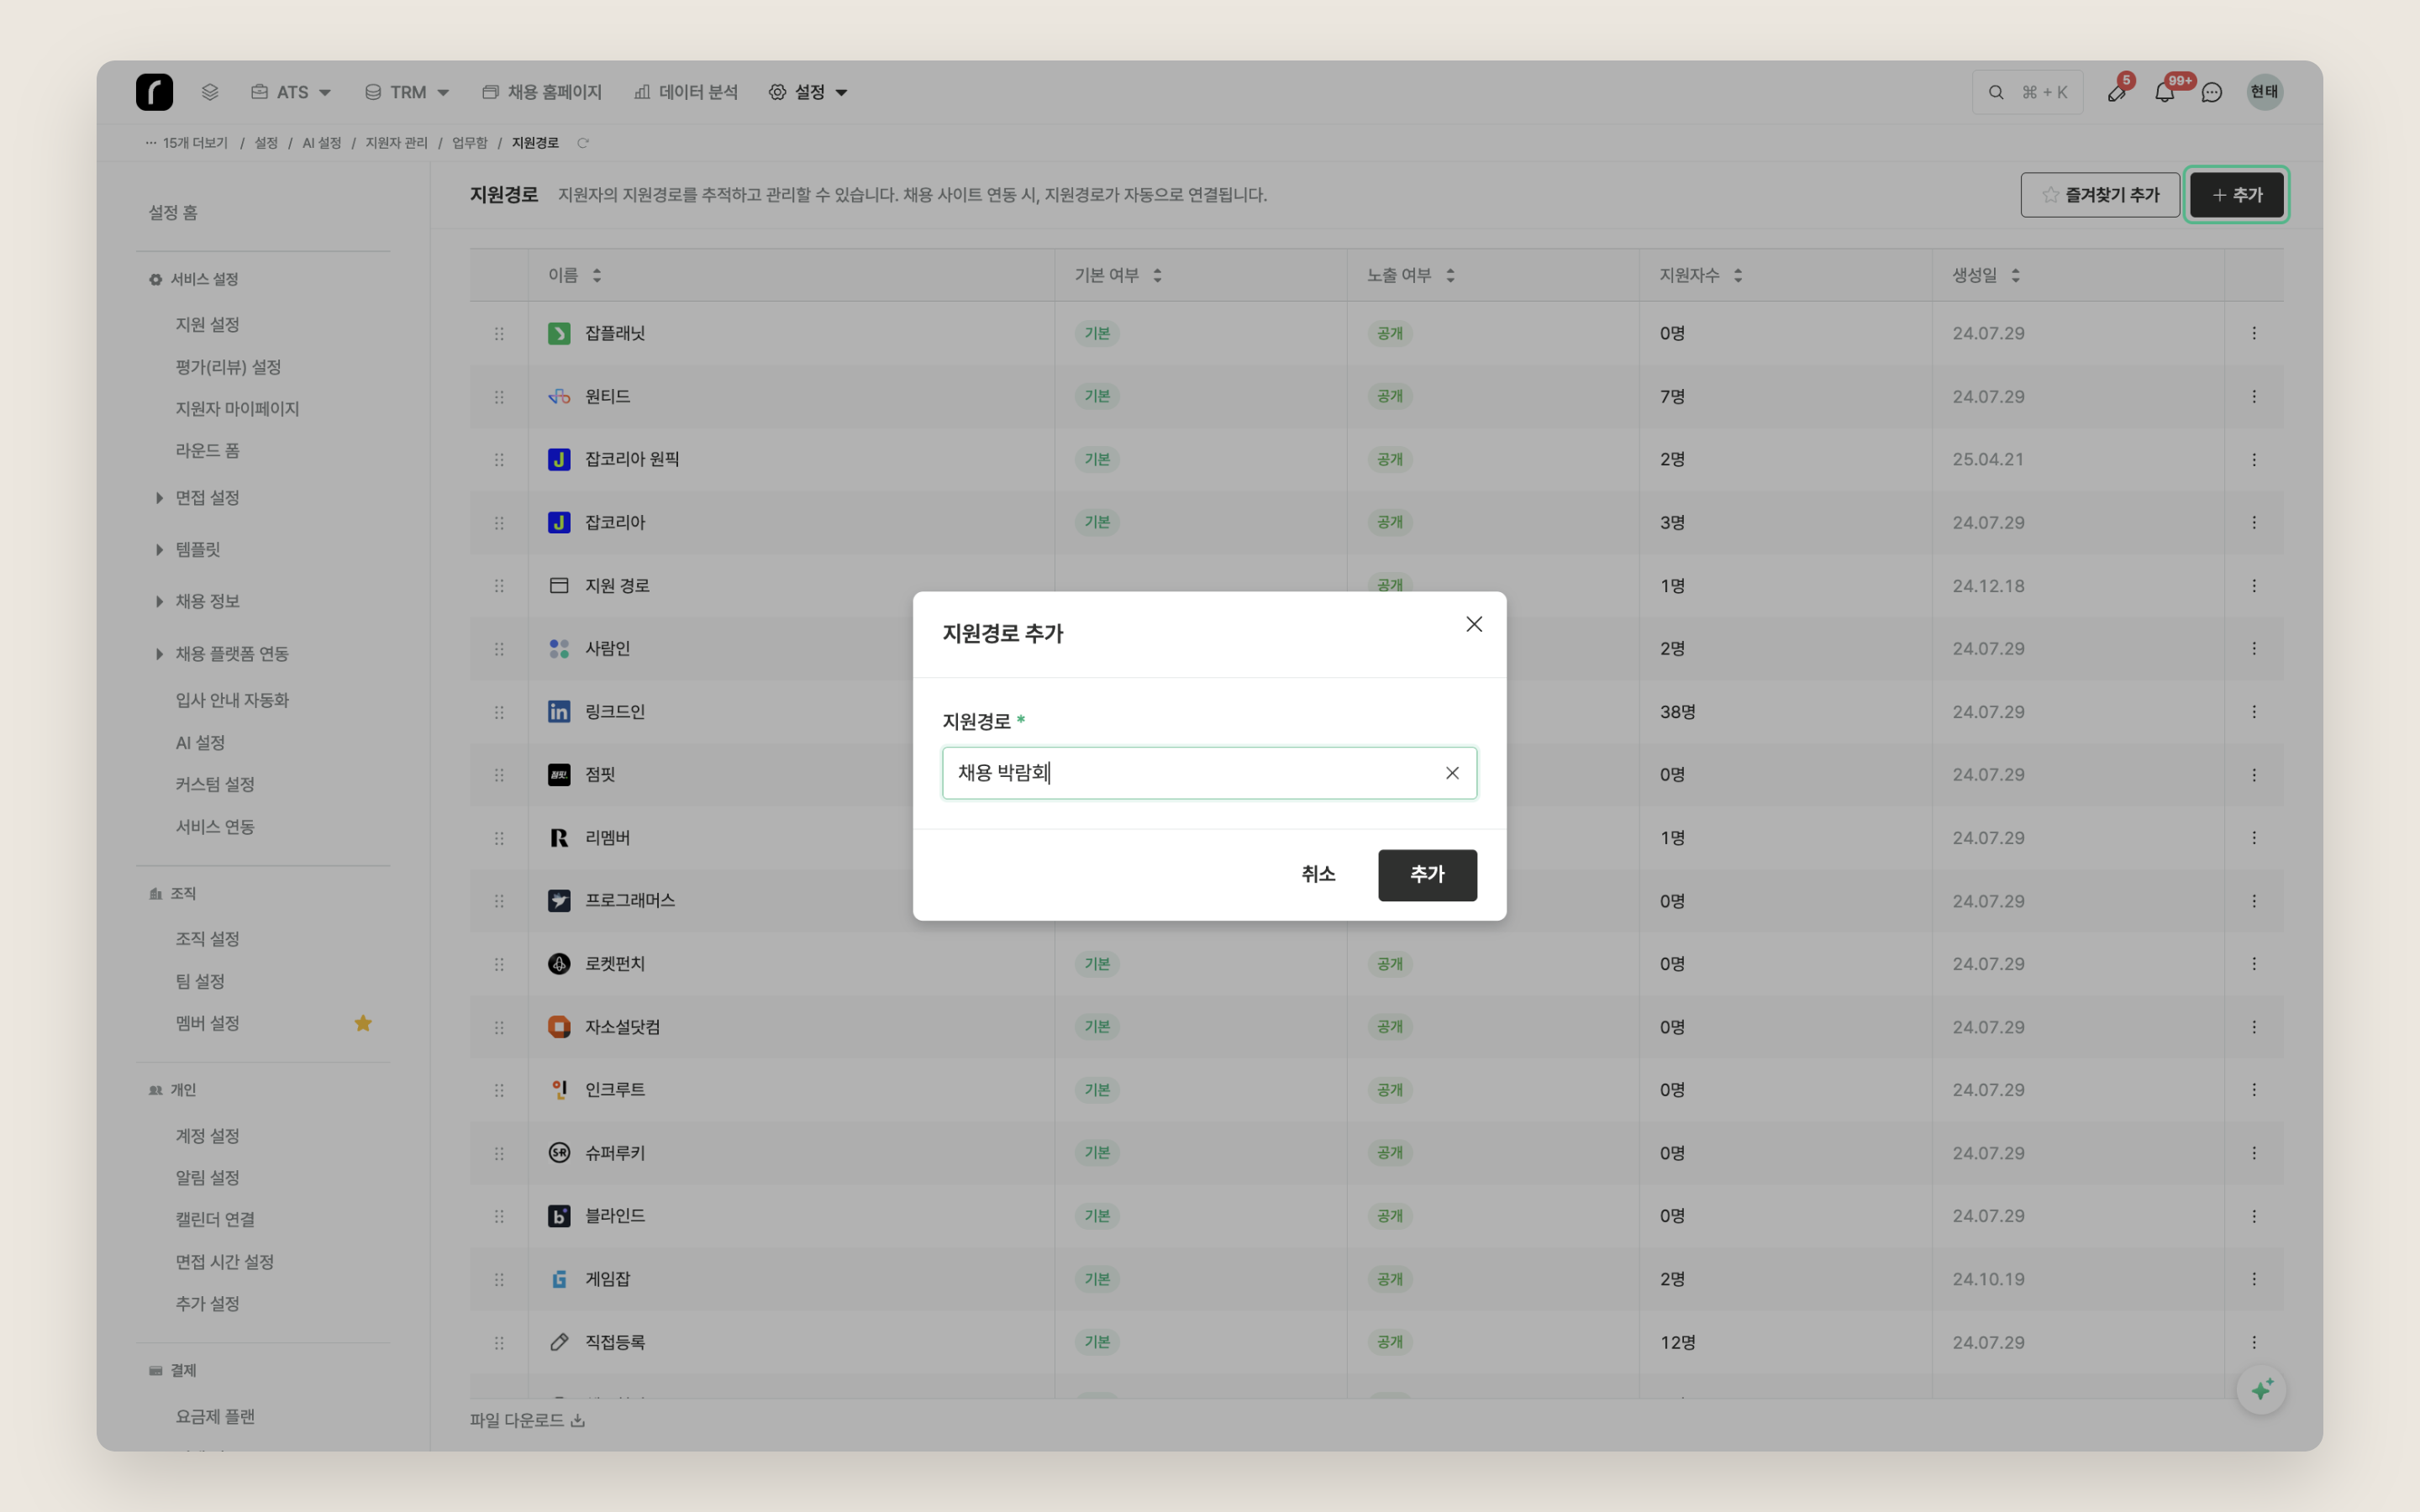The image size is (2420, 1512).
Task: Expand 면접 설정 in sidebar
Action: click(x=159, y=497)
